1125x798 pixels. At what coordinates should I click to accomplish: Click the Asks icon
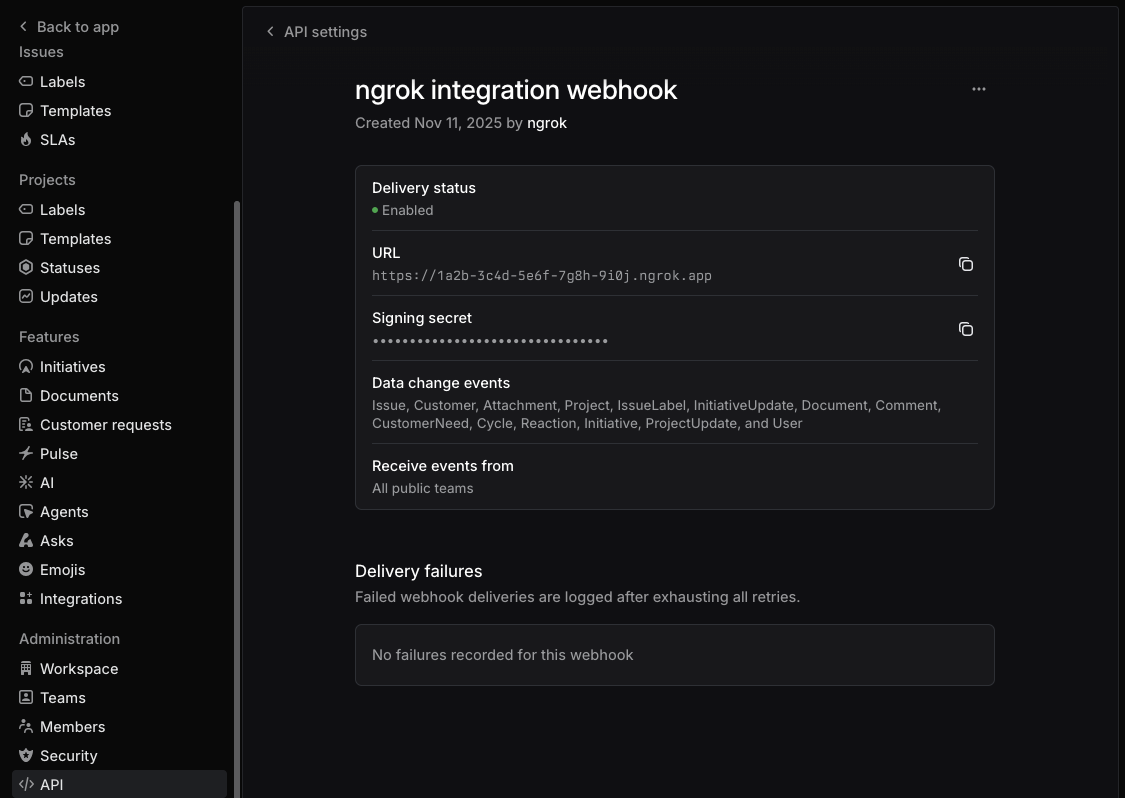(26, 541)
